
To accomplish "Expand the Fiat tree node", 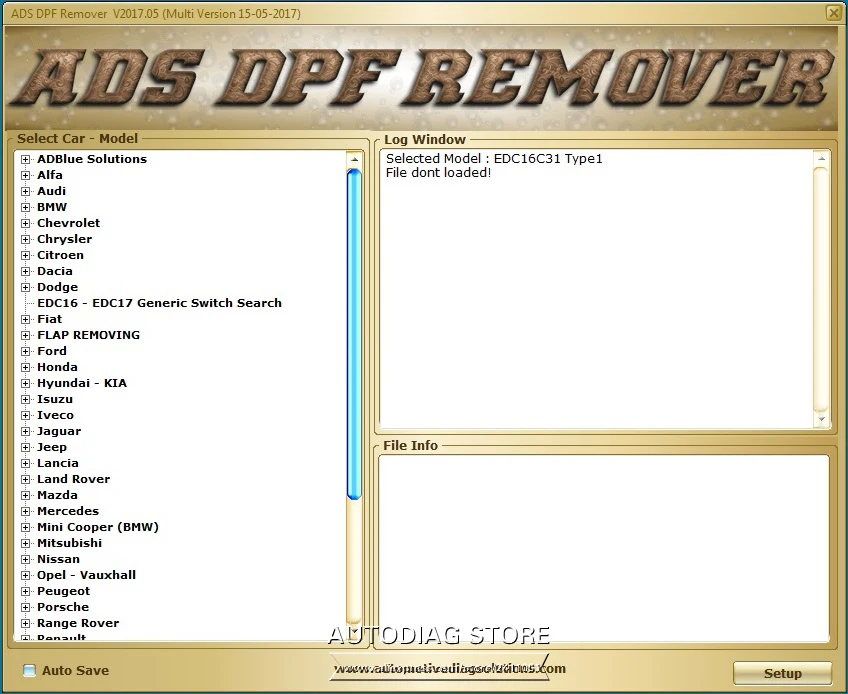I will coord(25,319).
